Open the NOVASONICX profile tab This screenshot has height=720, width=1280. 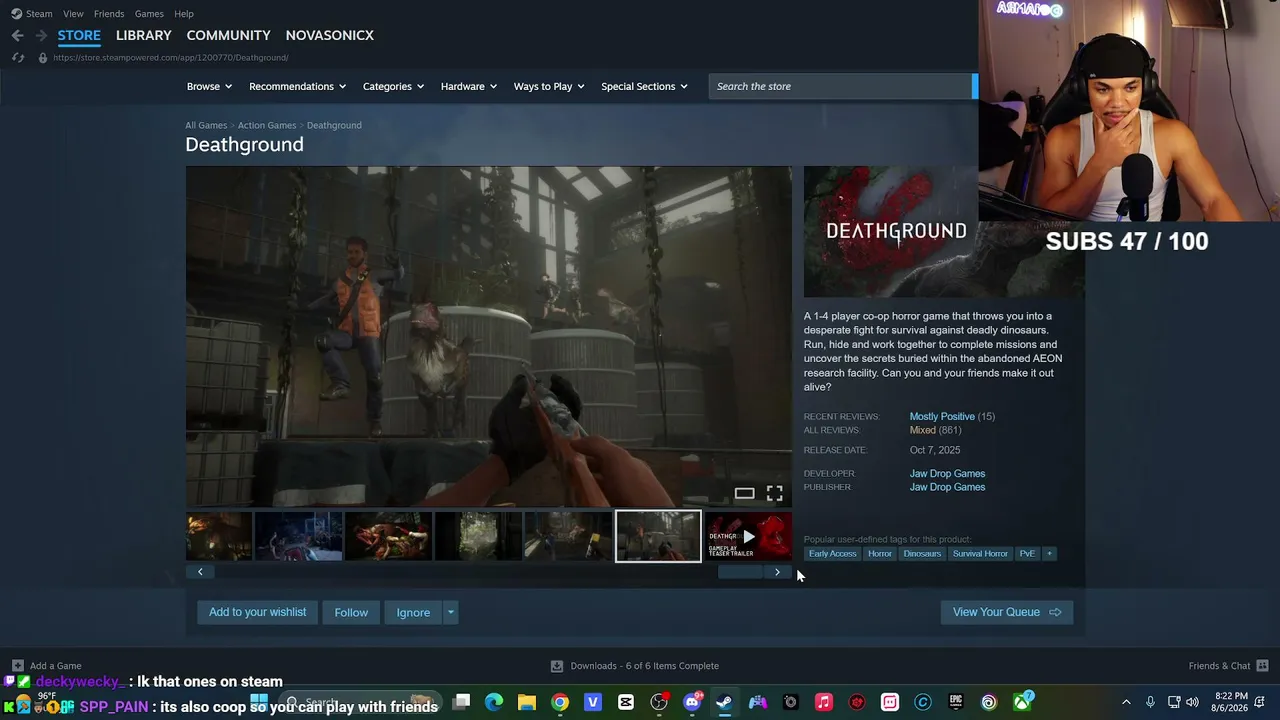330,35
